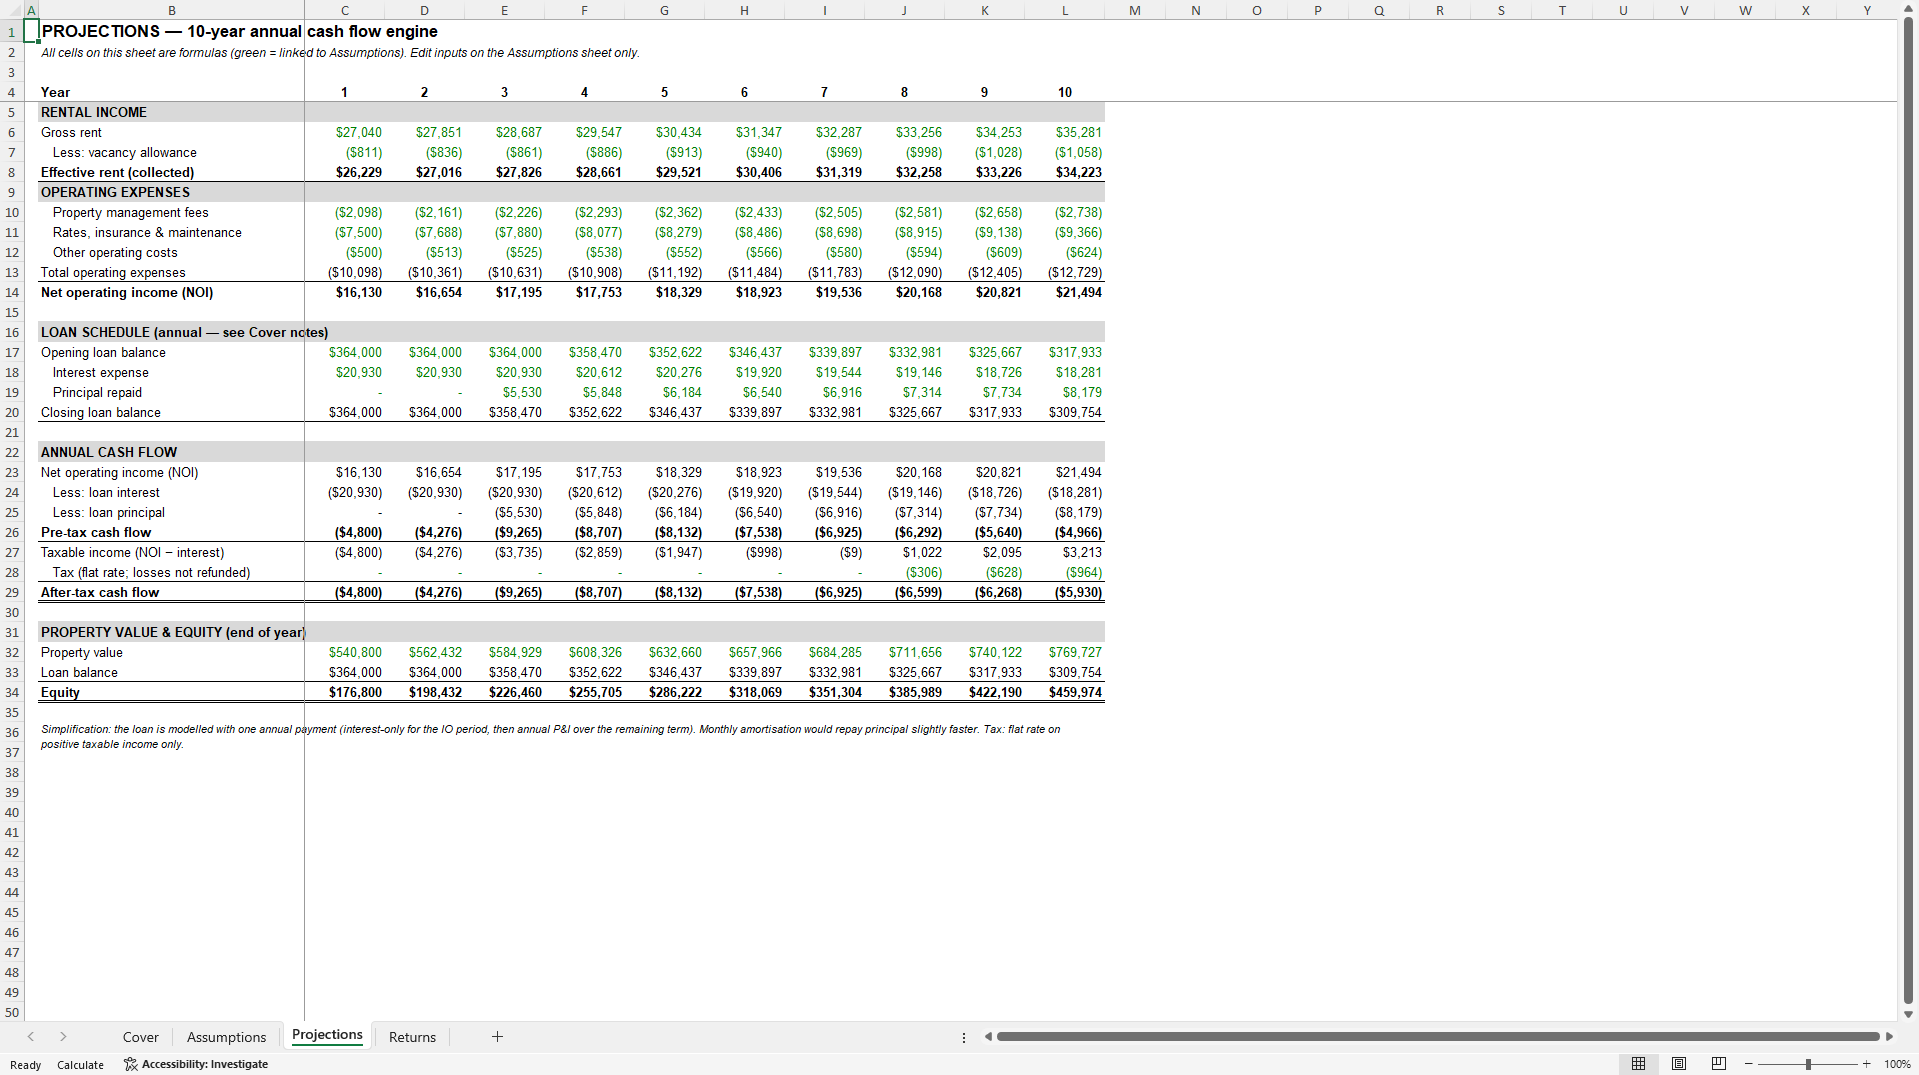The height and width of the screenshot is (1075, 1919).
Task: Select column L header
Action: [x=1065, y=10]
